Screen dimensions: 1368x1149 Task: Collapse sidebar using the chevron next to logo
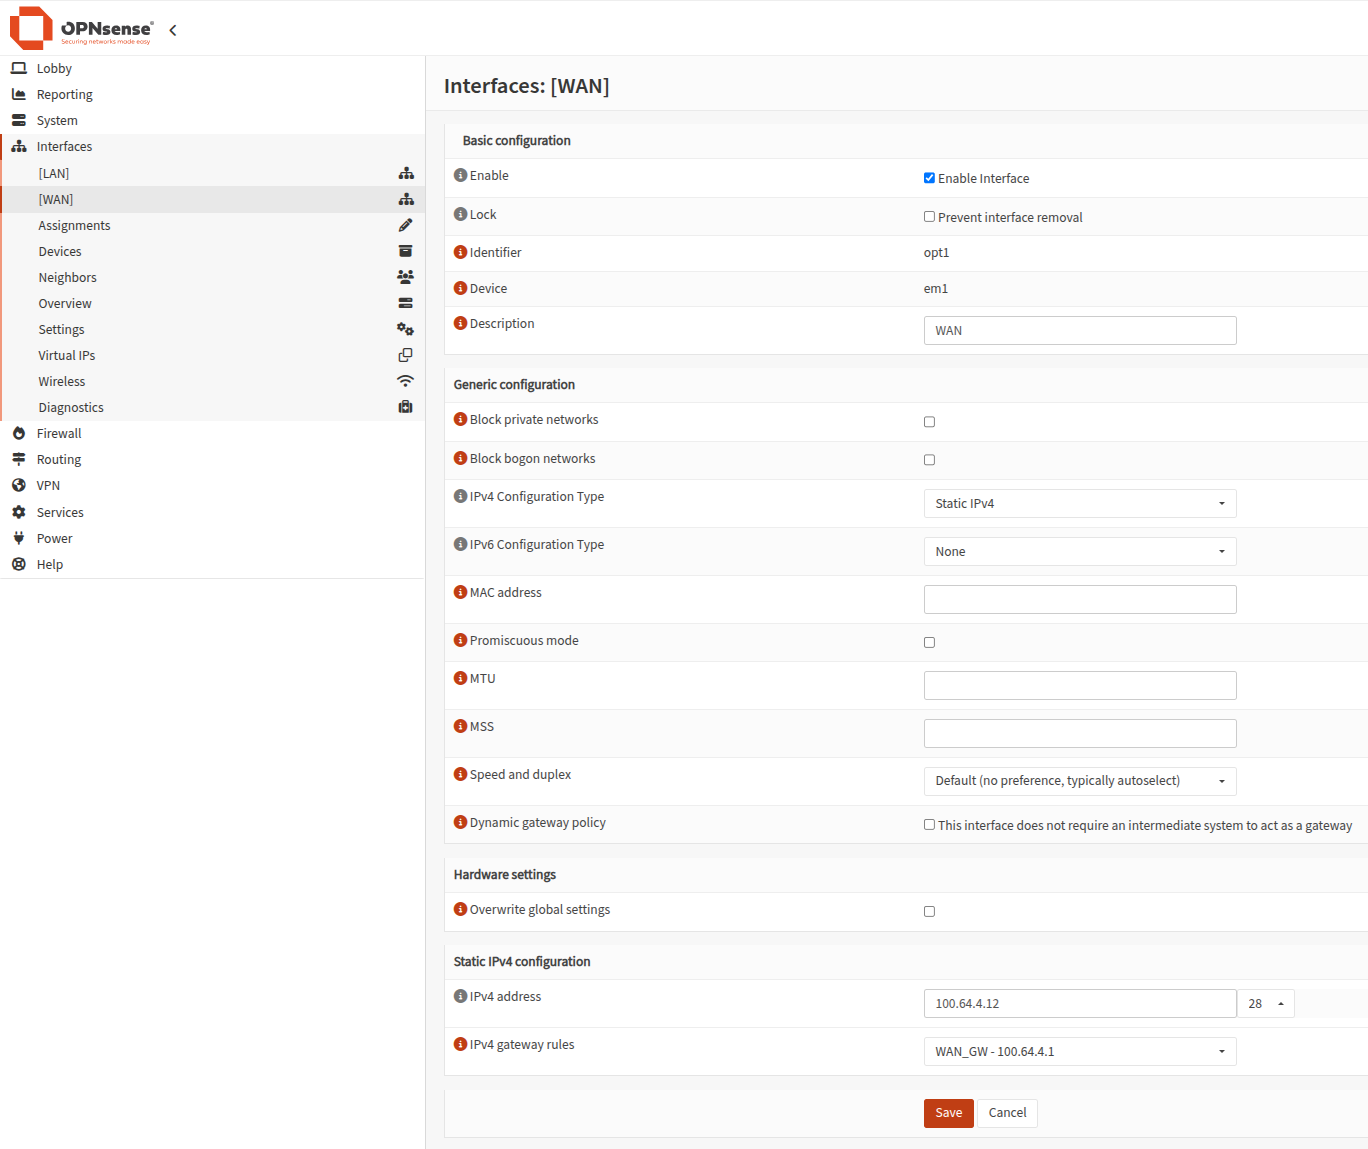173,30
